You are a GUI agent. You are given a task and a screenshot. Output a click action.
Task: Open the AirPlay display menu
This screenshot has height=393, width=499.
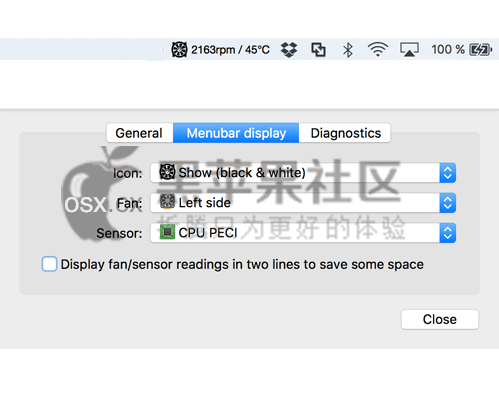pos(409,50)
